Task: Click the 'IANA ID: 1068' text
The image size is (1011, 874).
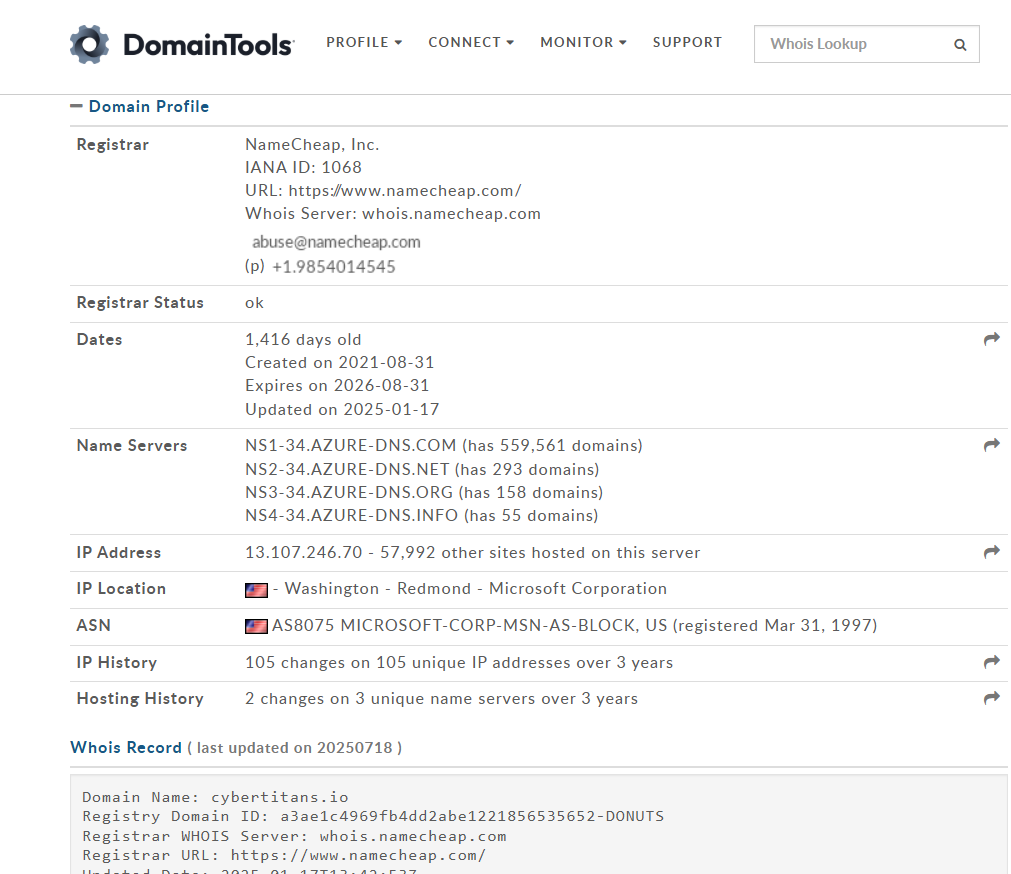Action: (303, 168)
